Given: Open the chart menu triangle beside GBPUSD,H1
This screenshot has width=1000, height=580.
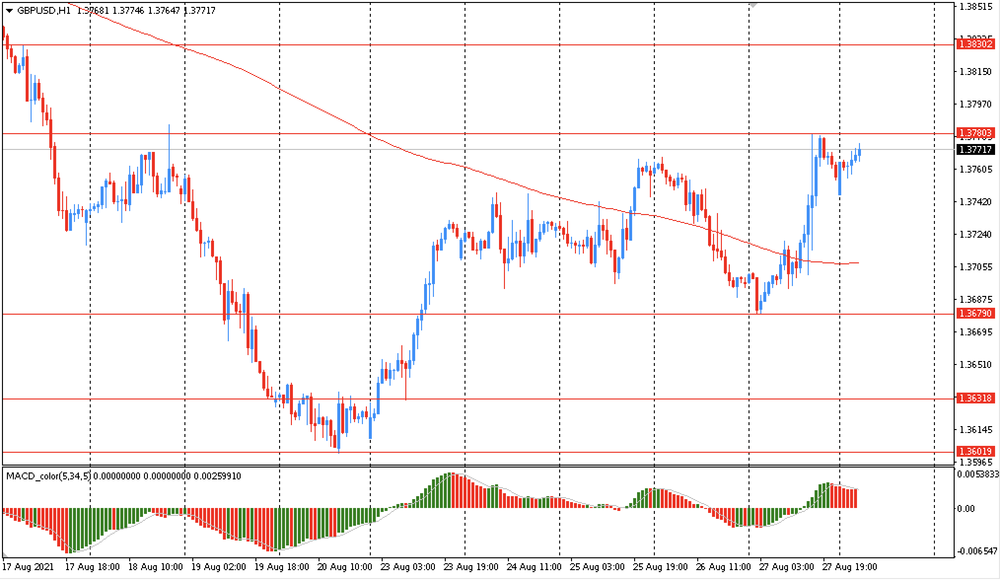Looking at the screenshot, I should tap(9, 11).
